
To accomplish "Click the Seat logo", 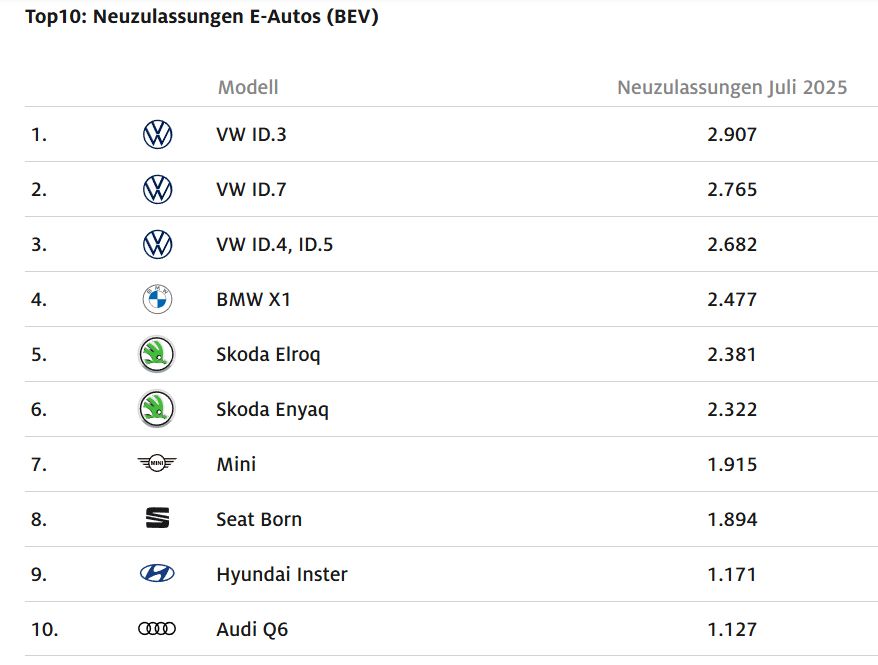I will 157,518.
